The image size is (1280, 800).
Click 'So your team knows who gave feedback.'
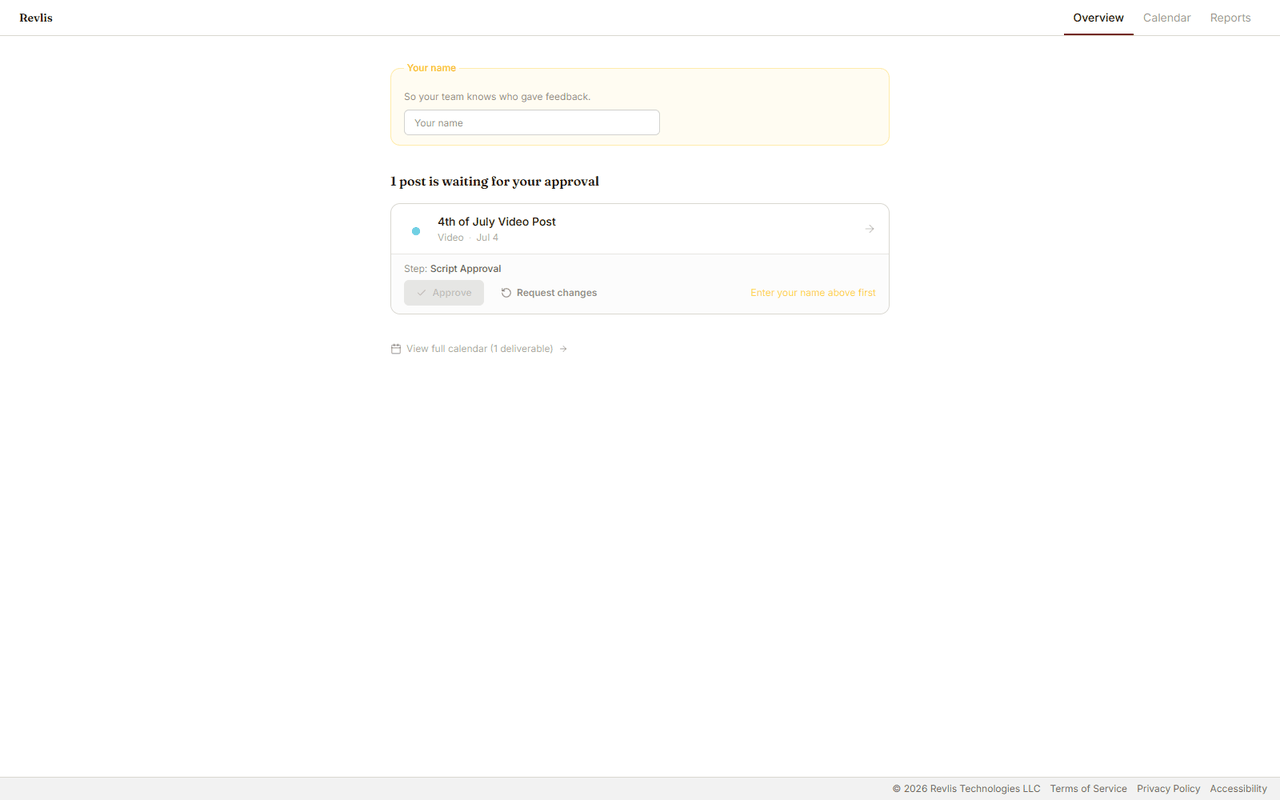pyautogui.click(x=497, y=97)
